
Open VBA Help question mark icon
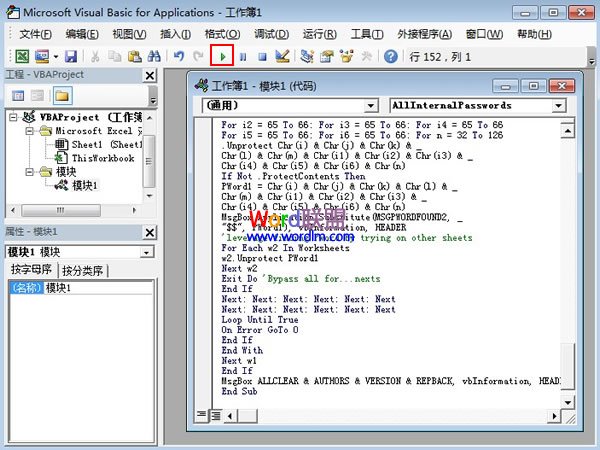[391, 57]
